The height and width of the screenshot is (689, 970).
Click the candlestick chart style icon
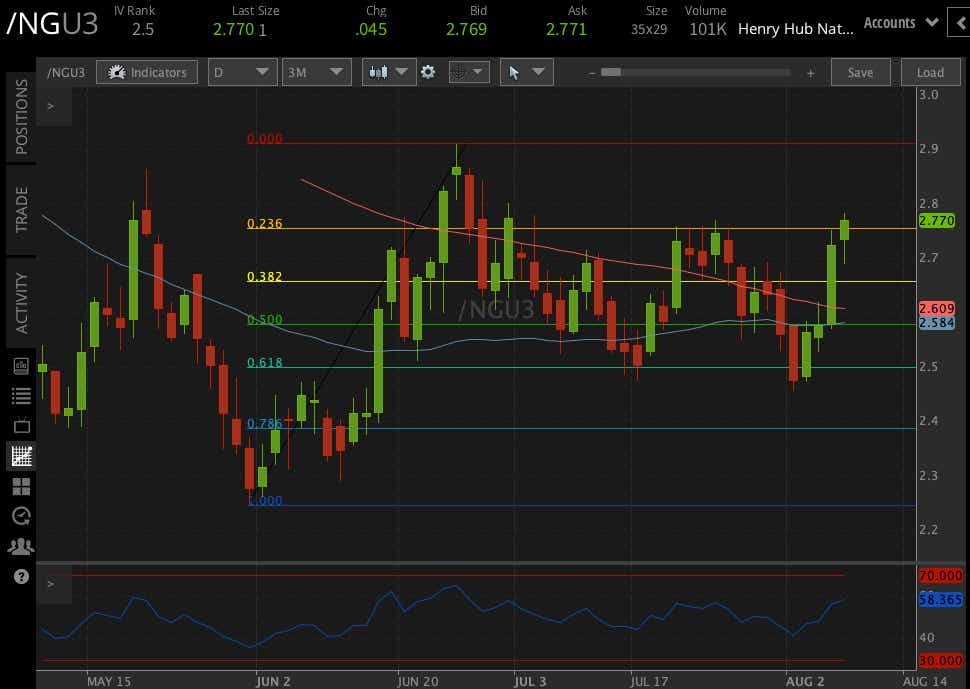coord(378,72)
